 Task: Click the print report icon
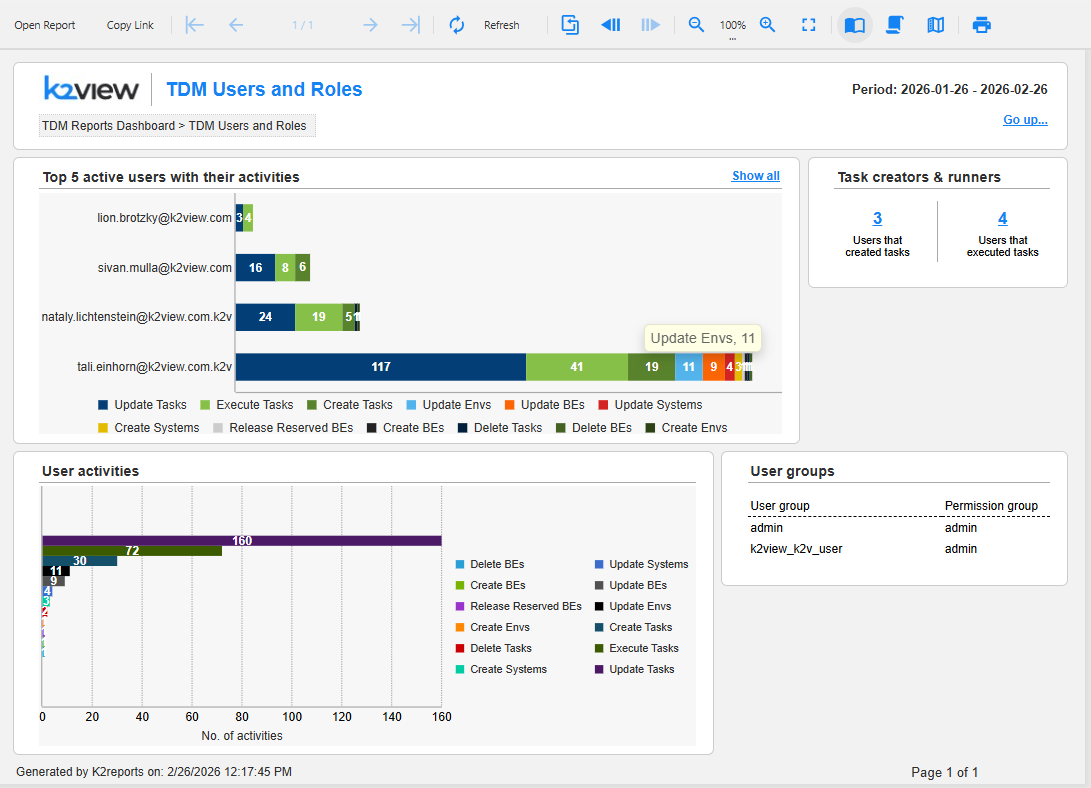click(x=982, y=25)
